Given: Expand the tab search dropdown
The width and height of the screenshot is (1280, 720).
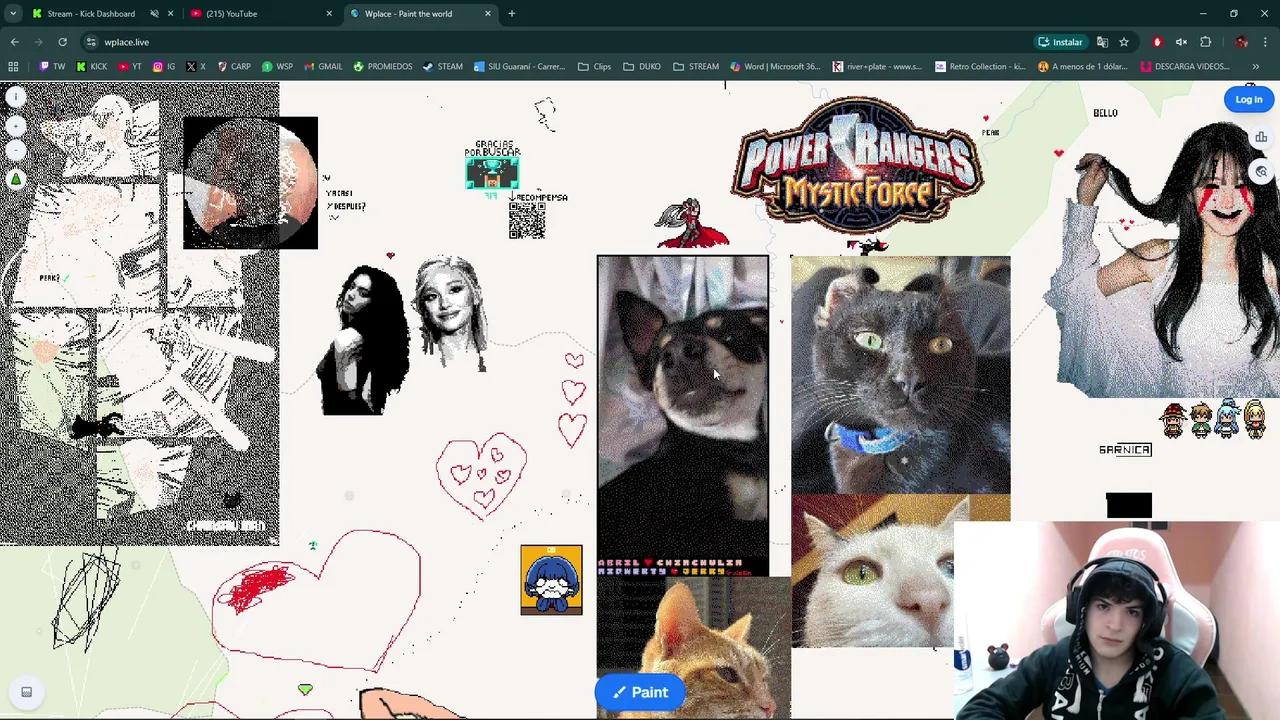Looking at the screenshot, I should pyautogui.click(x=13, y=14).
